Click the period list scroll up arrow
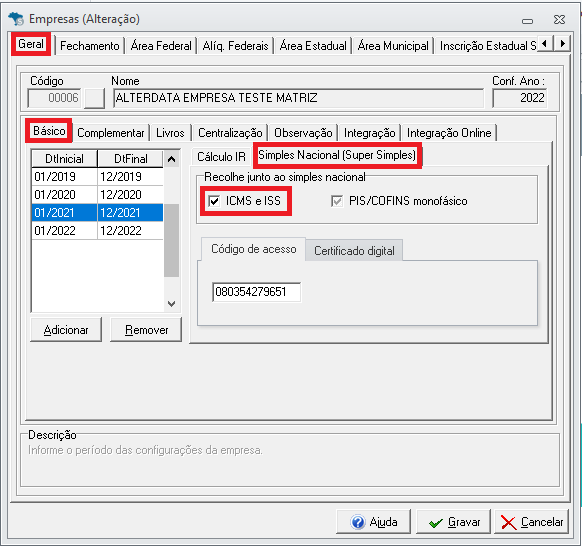583x546 pixels. pos(171,159)
